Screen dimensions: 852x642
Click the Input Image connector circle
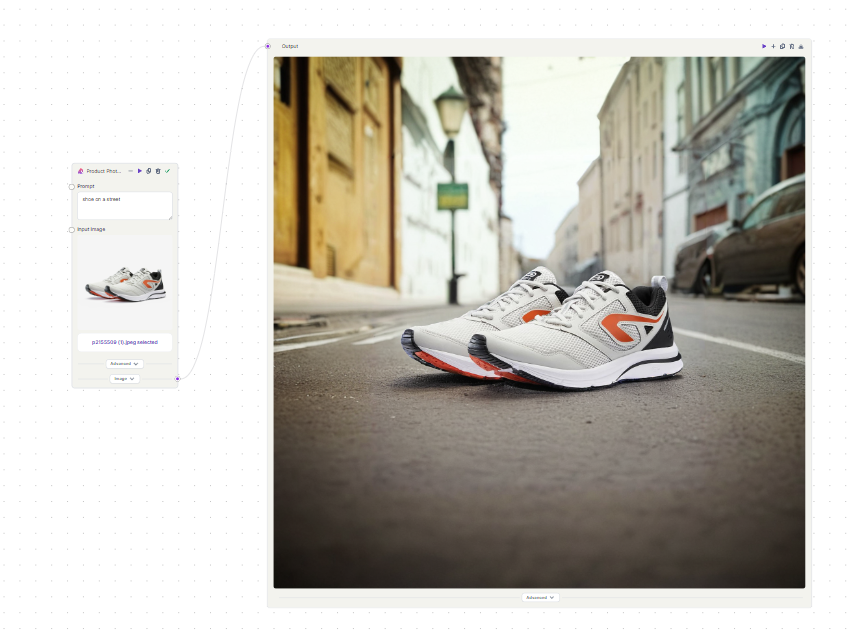pos(72,230)
